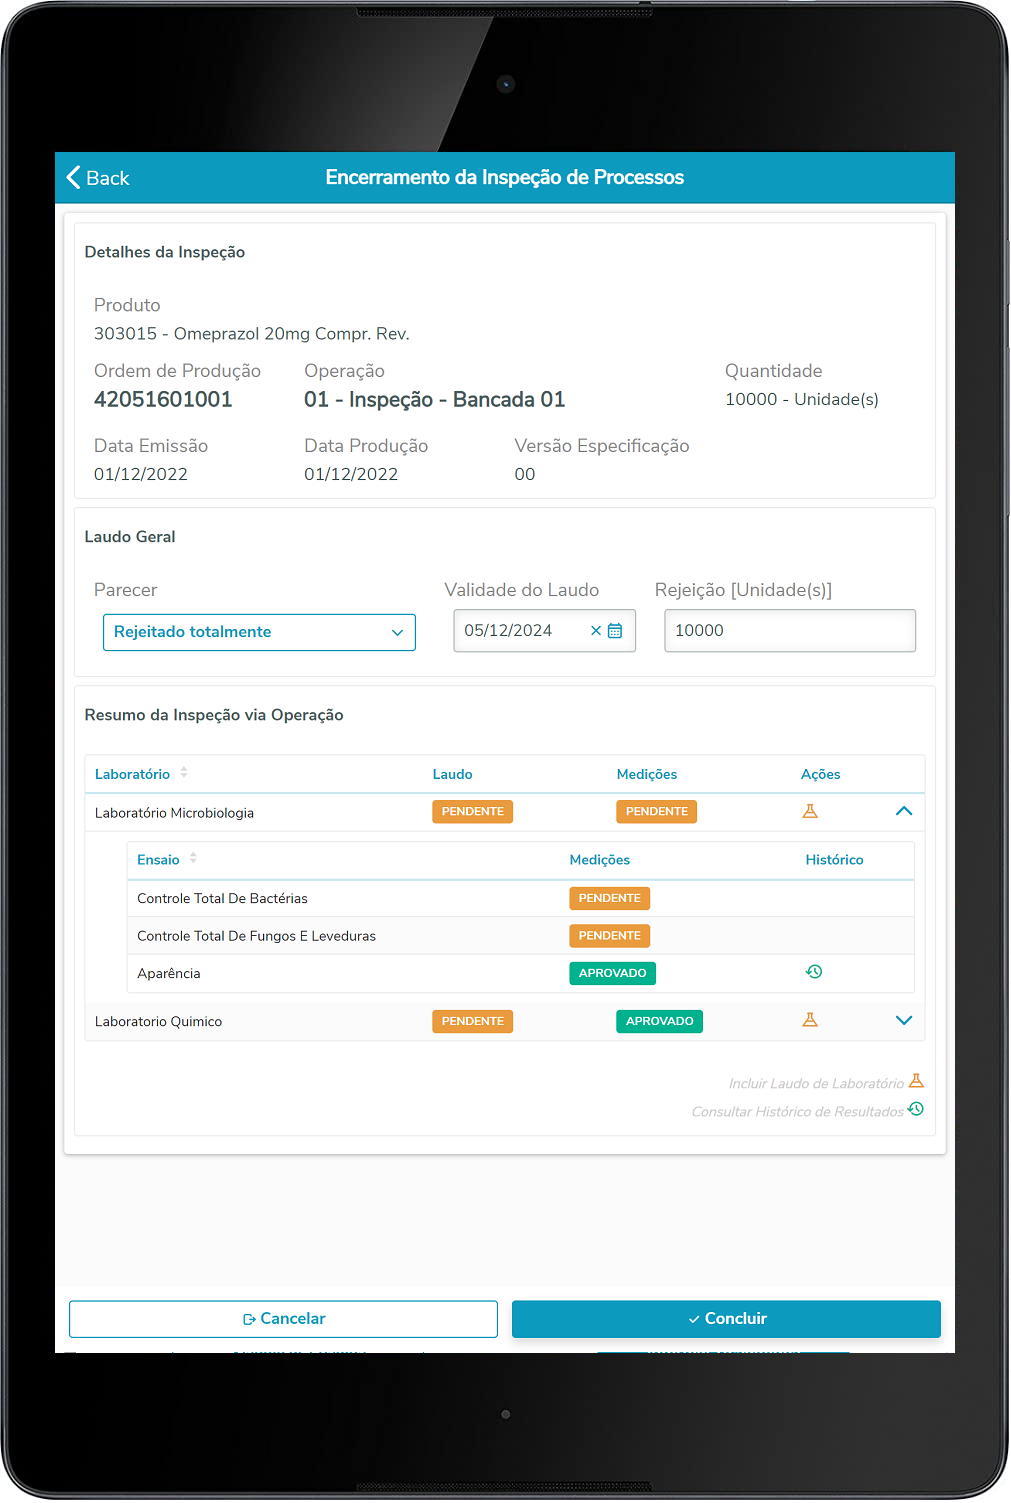Click PENDENTE badge for Controle Total De Bactérias

(x=609, y=898)
